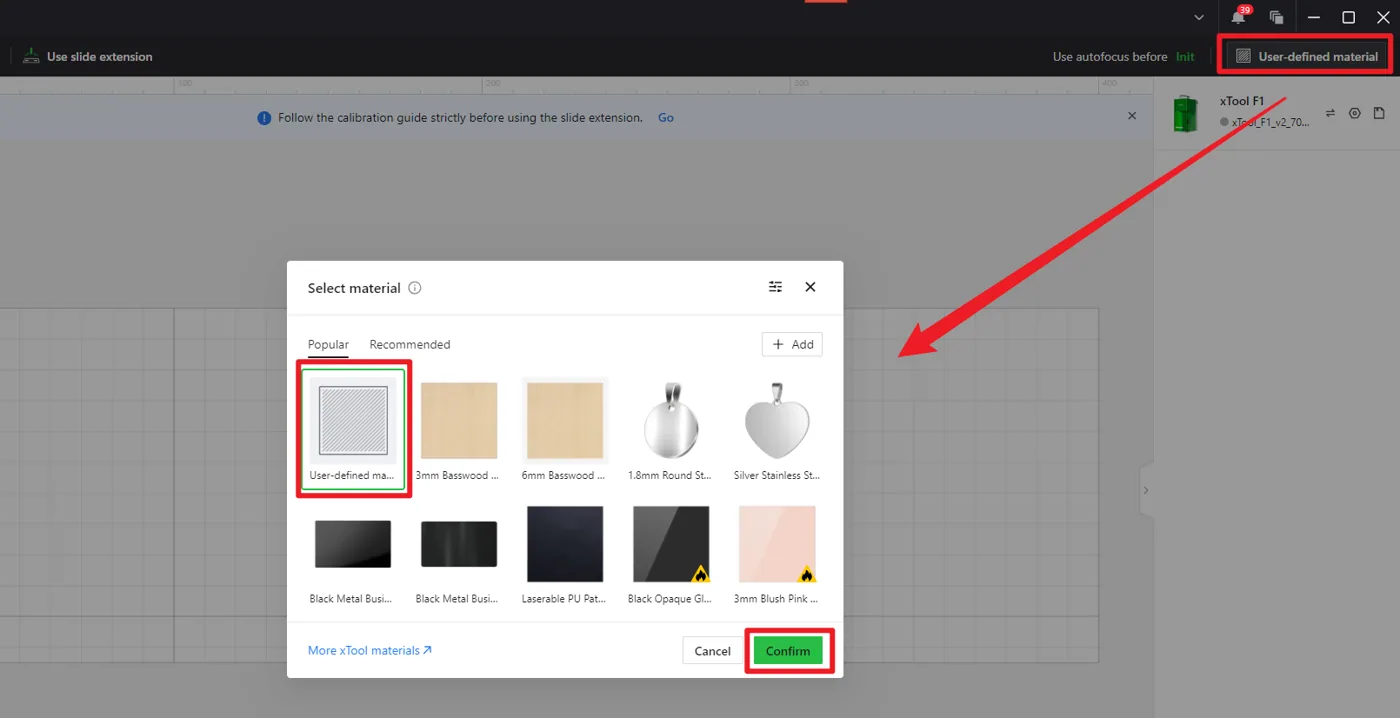Confirm the material selection
Viewport: 1400px width, 718px height.
coord(788,651)
